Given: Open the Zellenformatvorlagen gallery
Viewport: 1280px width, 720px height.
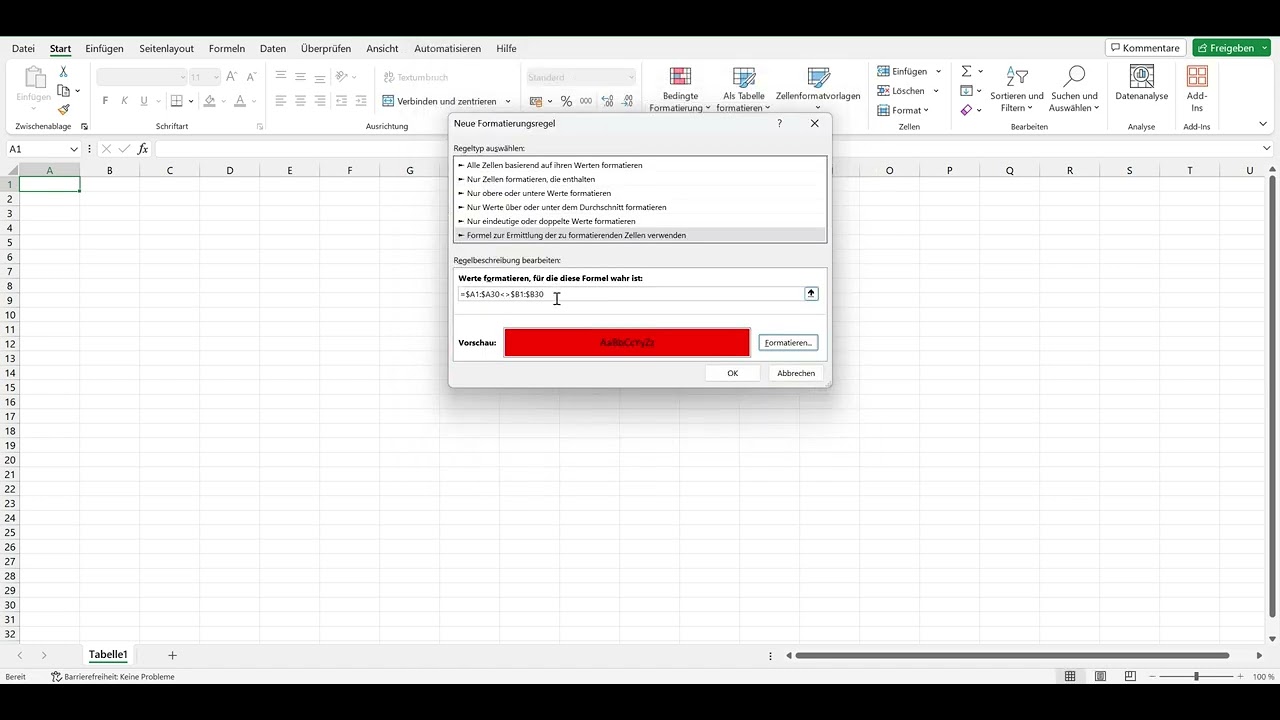Looking at the screenshot, I should (818, 89).
